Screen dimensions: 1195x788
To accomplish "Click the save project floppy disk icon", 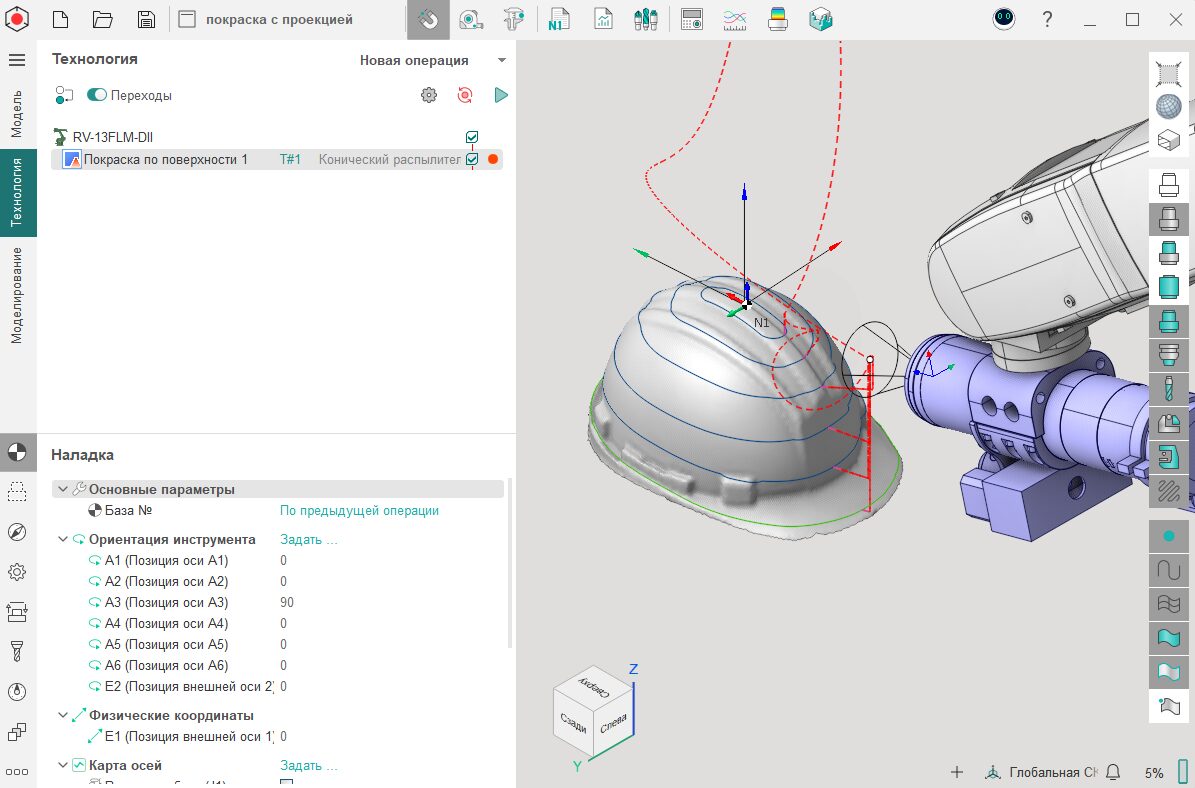I will coord(146,19).
